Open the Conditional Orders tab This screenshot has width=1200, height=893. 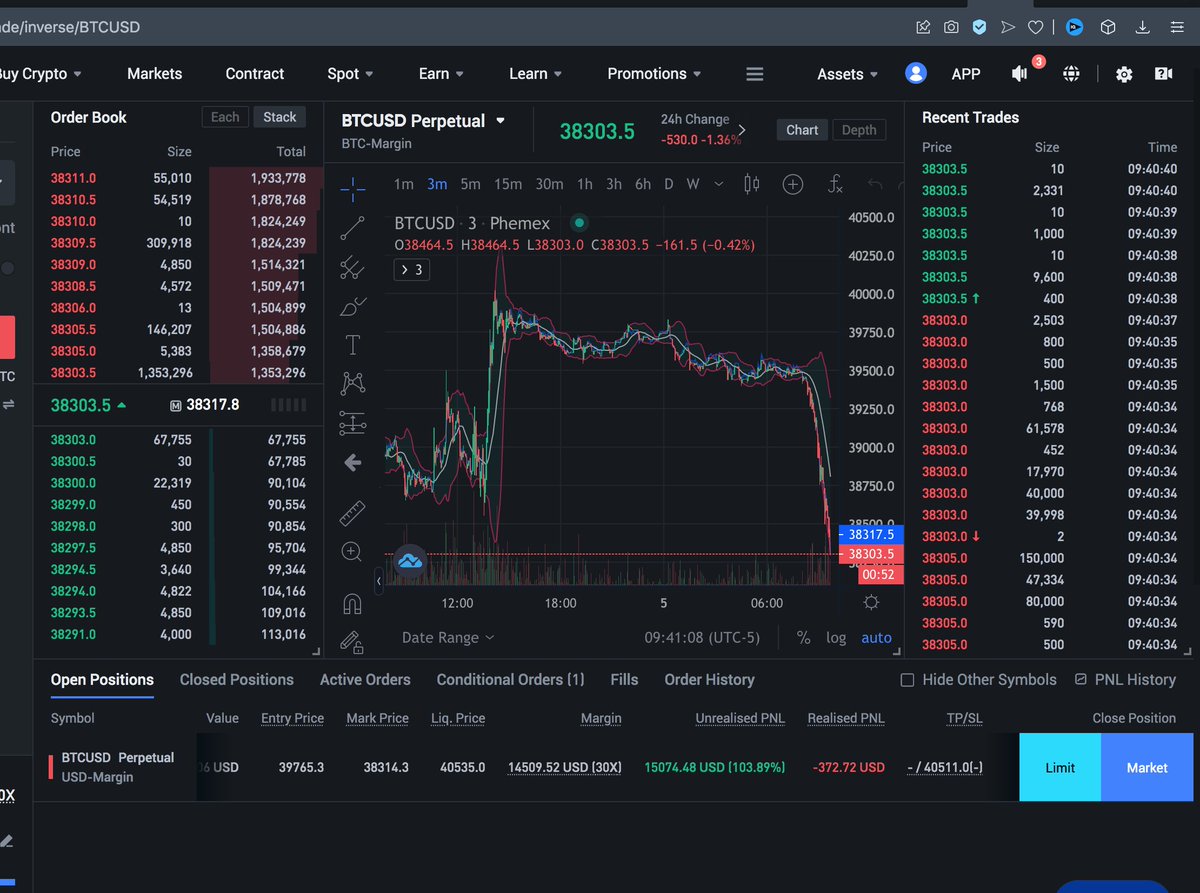click(510, 680)
